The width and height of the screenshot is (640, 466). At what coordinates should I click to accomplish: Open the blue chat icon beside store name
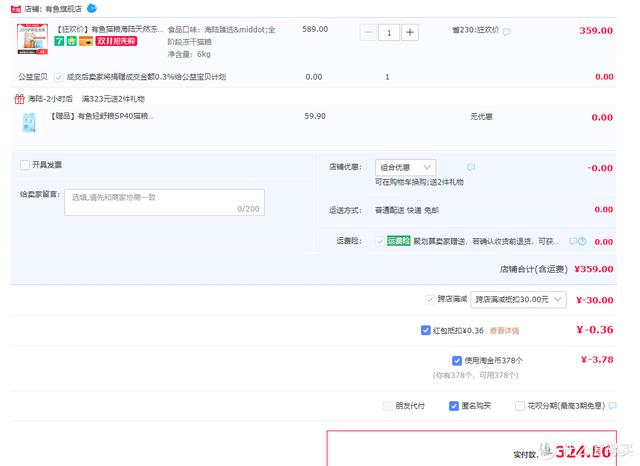[x=92, y=7]
